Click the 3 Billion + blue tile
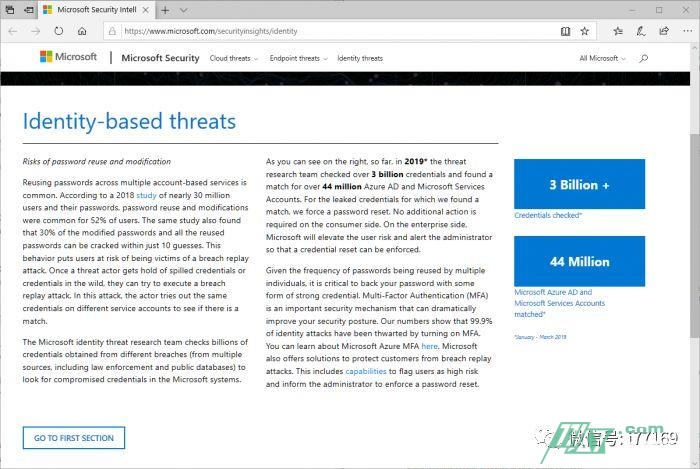The height and width of the screenshot is (469, 700). coord(579,184)
